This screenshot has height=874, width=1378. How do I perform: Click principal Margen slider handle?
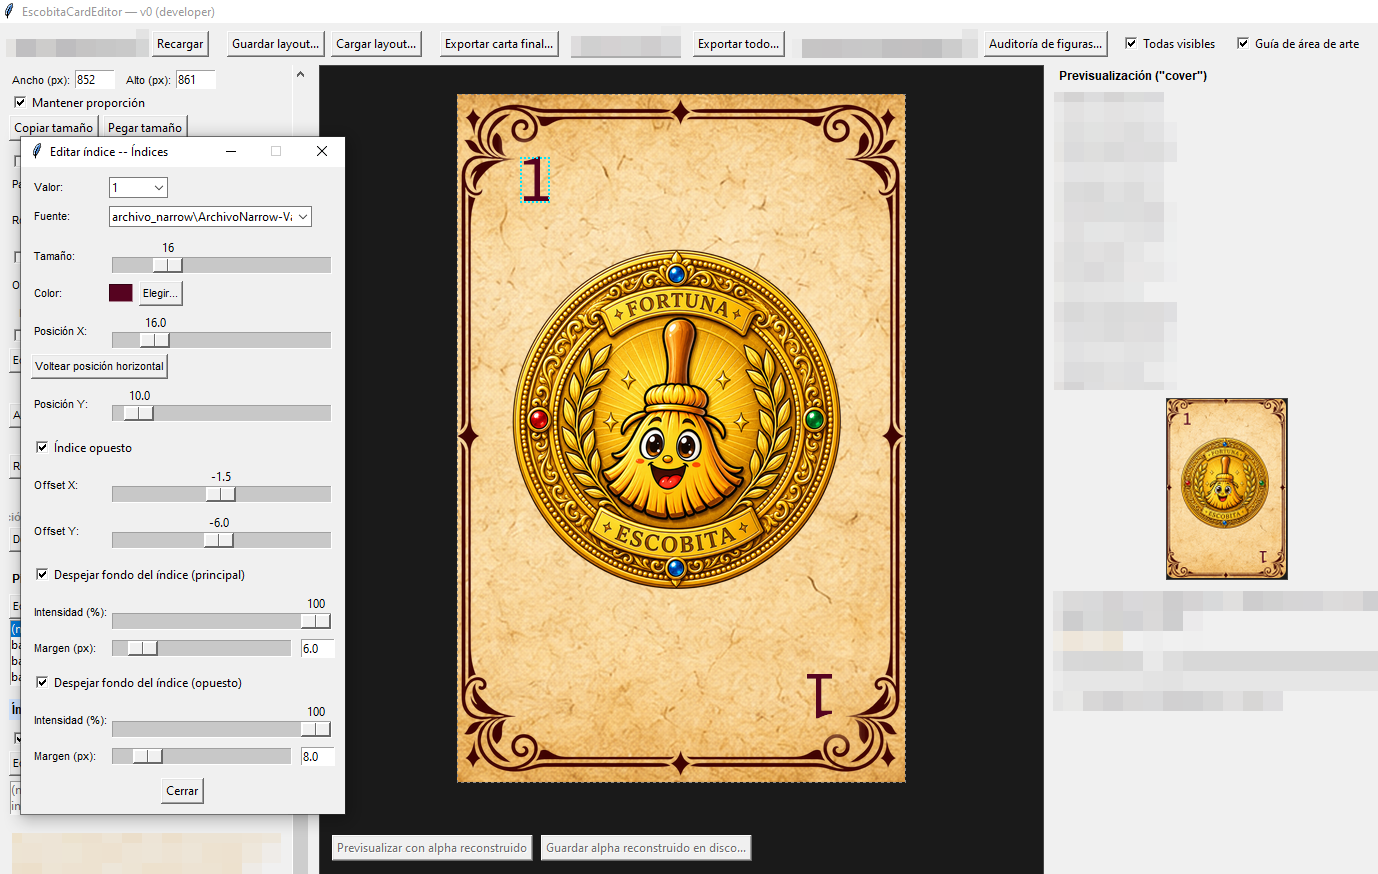[143, 648]
